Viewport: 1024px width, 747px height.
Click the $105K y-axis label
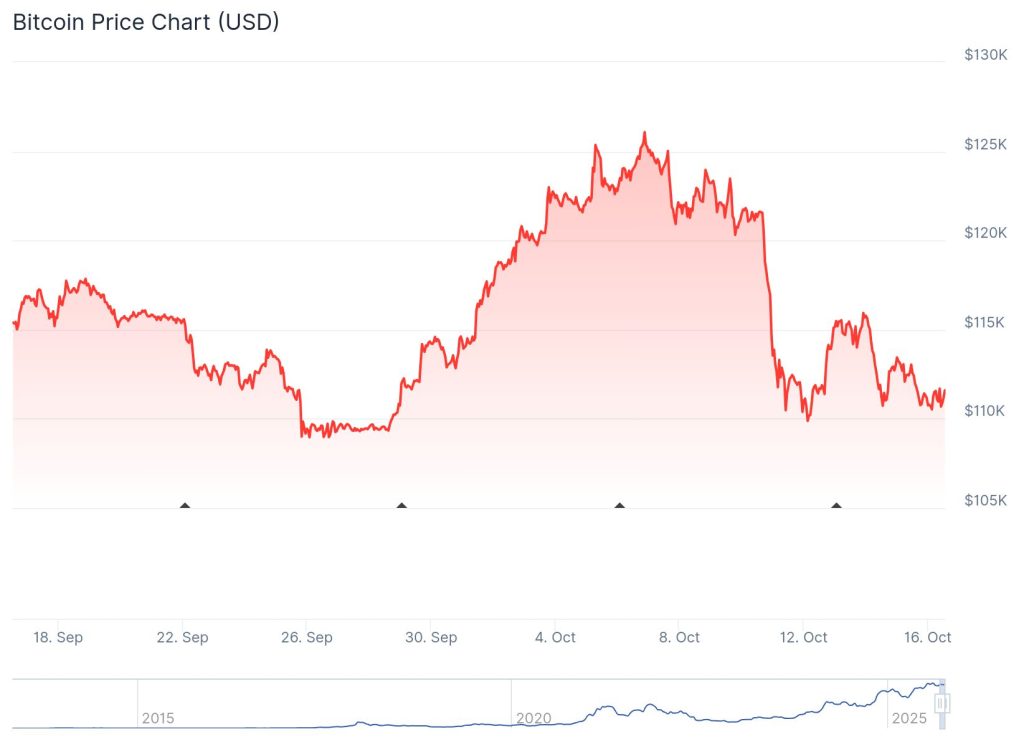pos(984,500)
